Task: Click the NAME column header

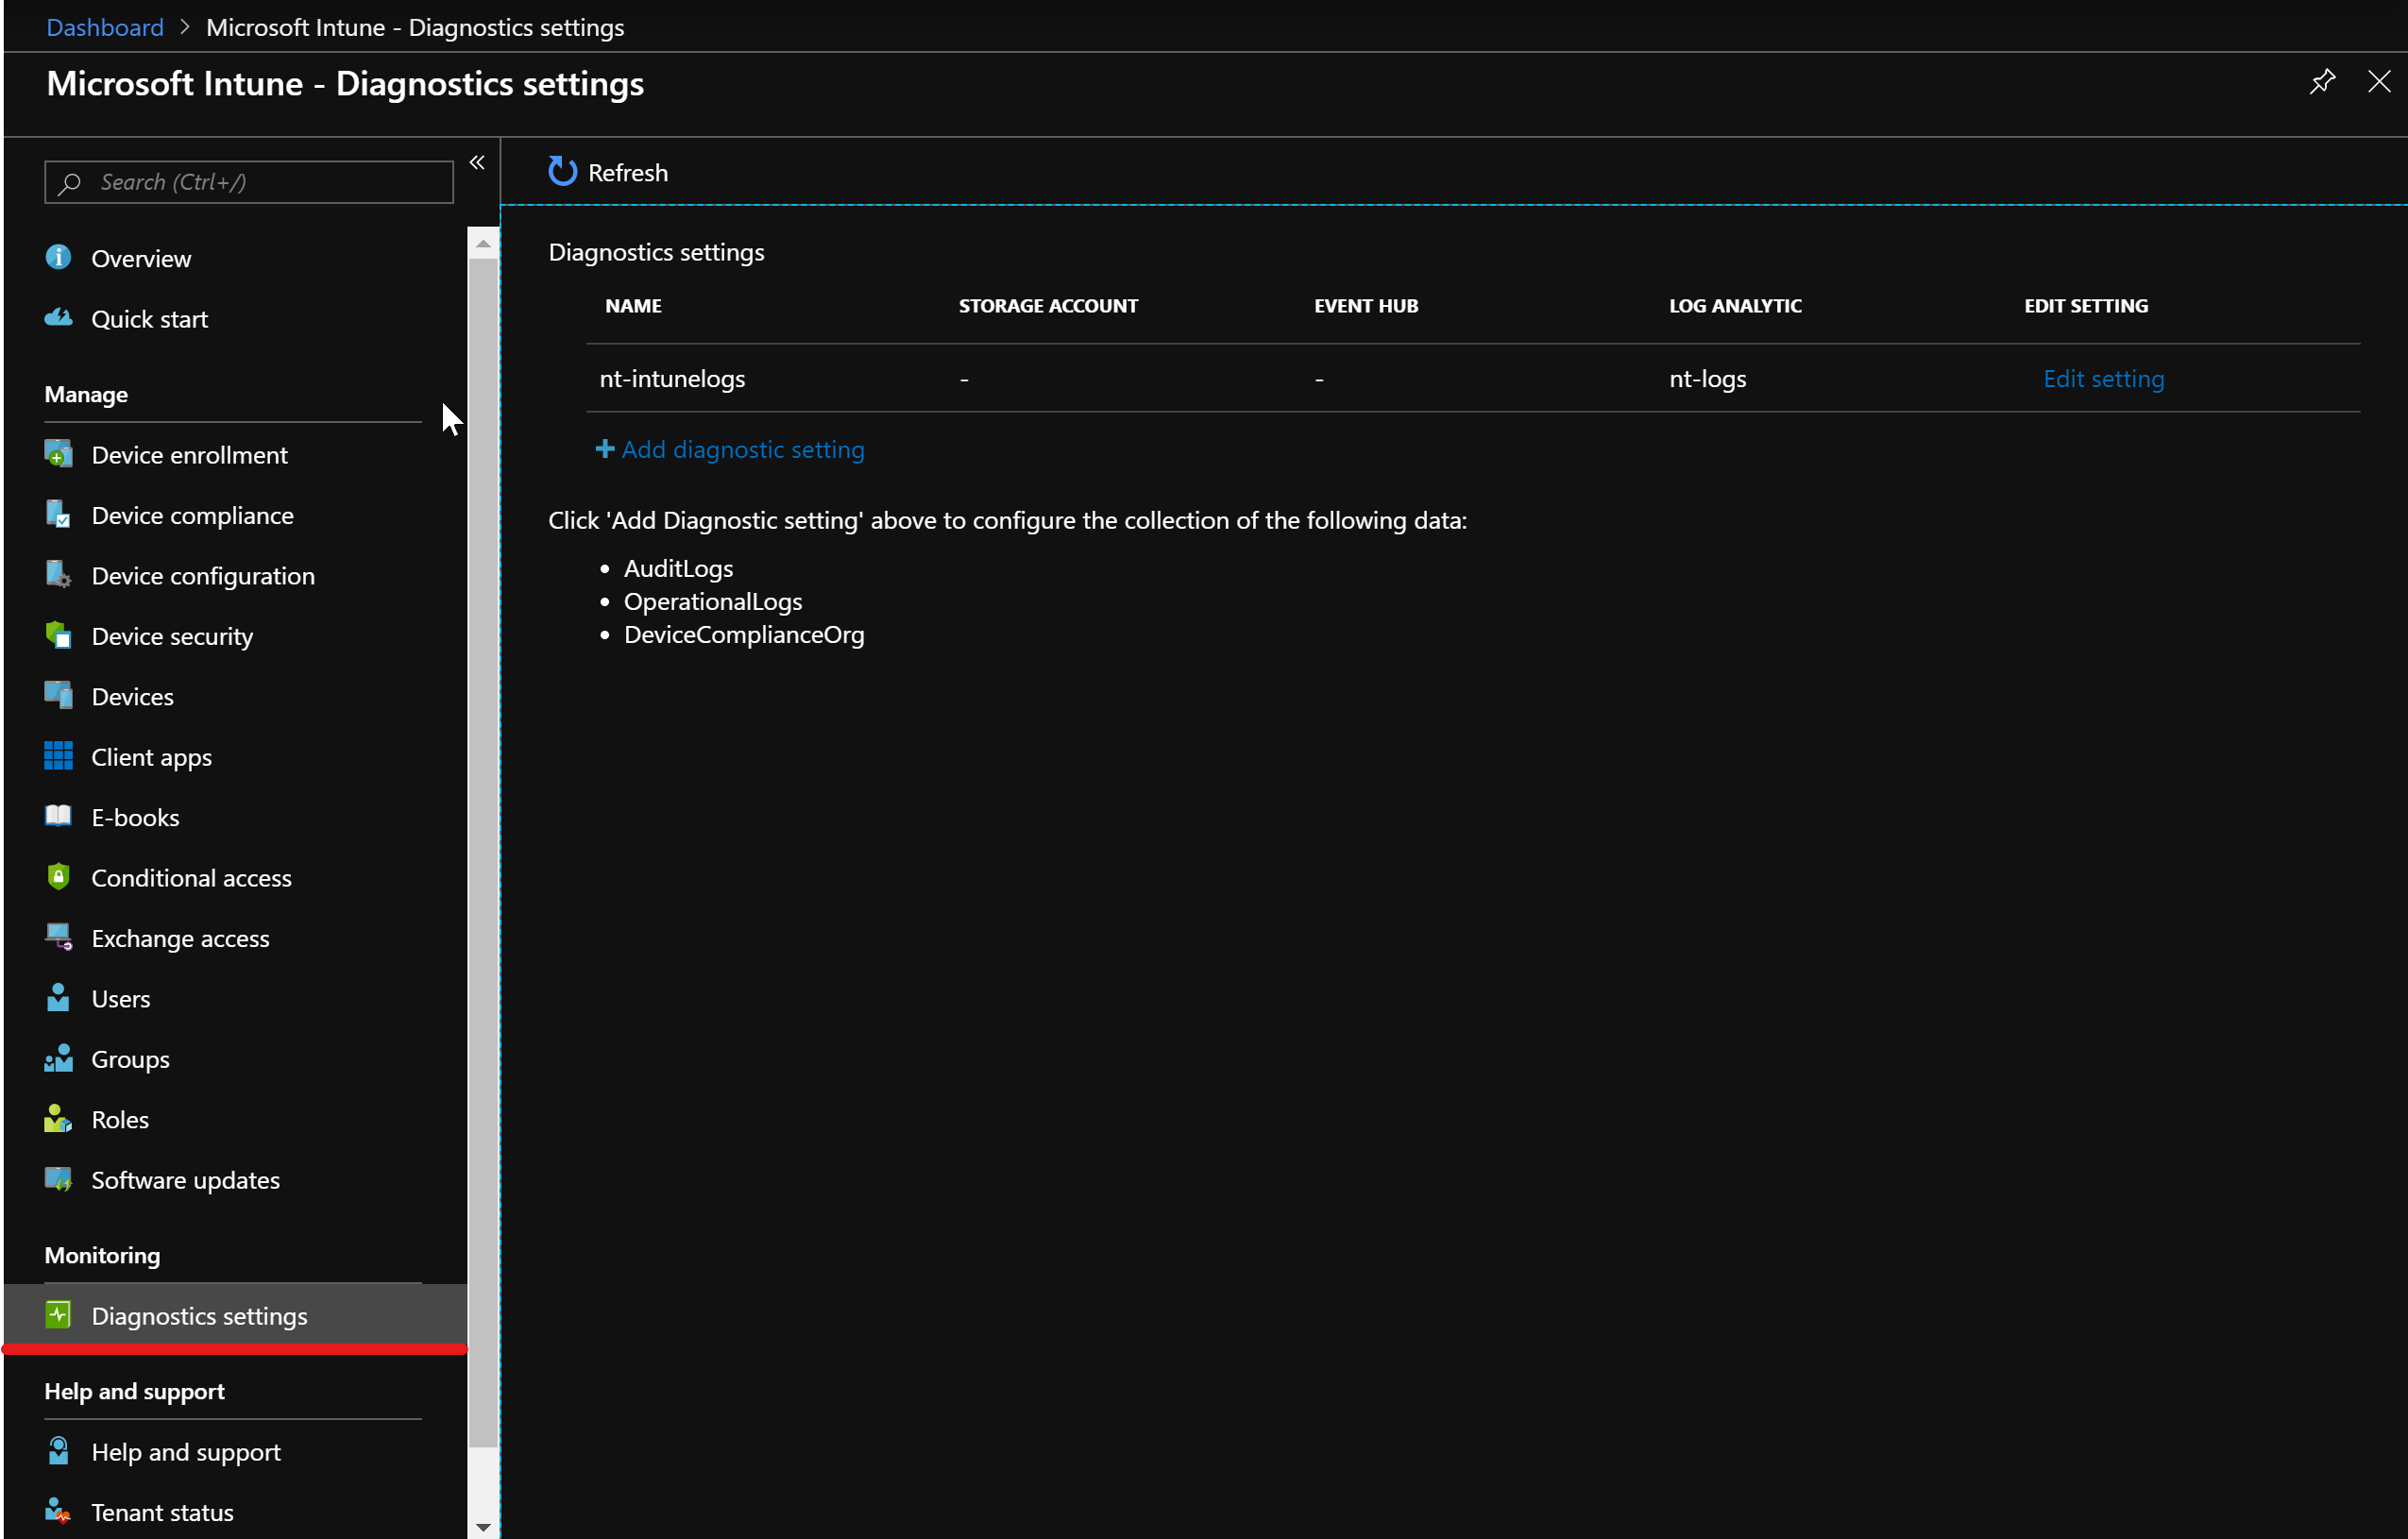Action: point(633,305)
